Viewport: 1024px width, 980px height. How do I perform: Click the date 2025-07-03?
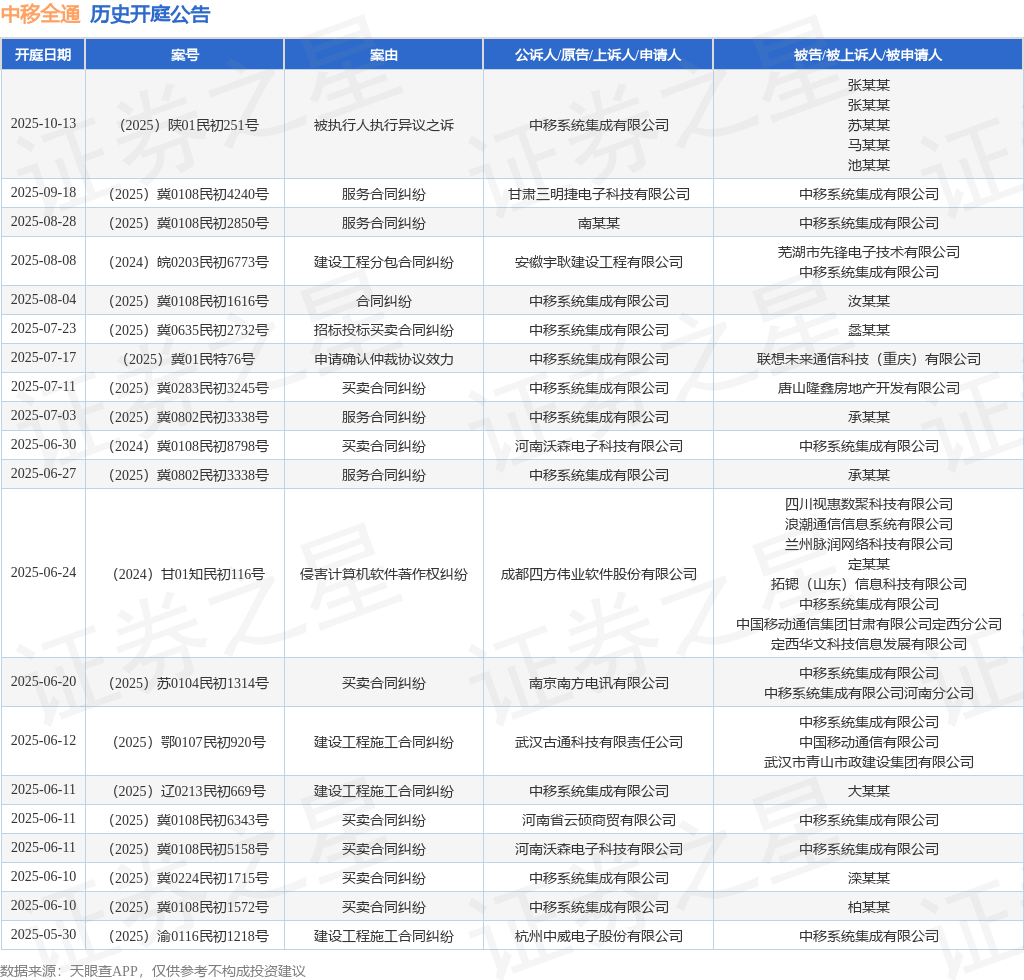point(43,416)
